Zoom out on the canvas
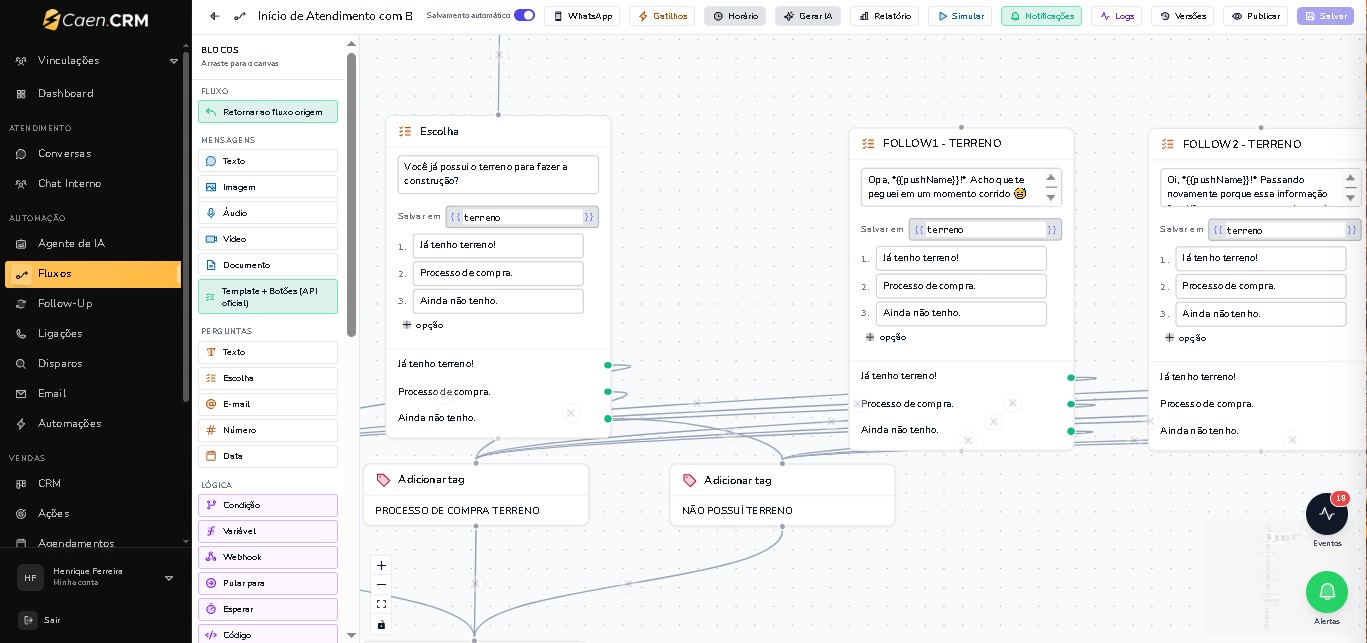Screen dimensions: 1367x643 381,585
